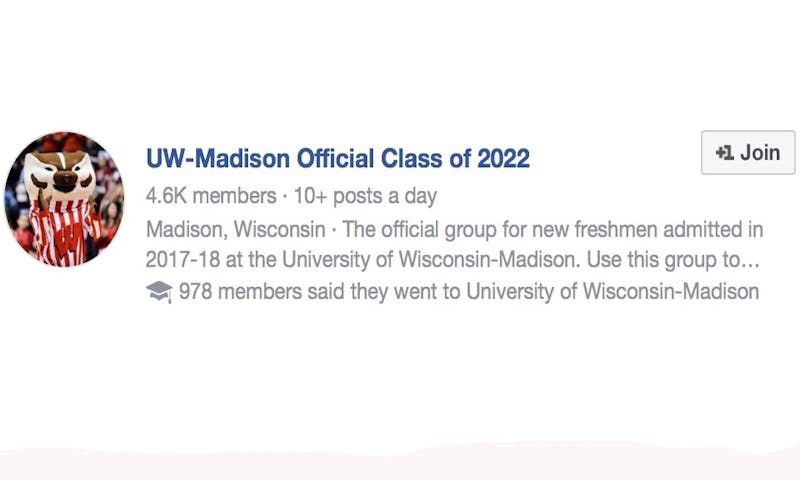
Task: Select the 10+ posts a day text
Action: click(x=365, y=196)
